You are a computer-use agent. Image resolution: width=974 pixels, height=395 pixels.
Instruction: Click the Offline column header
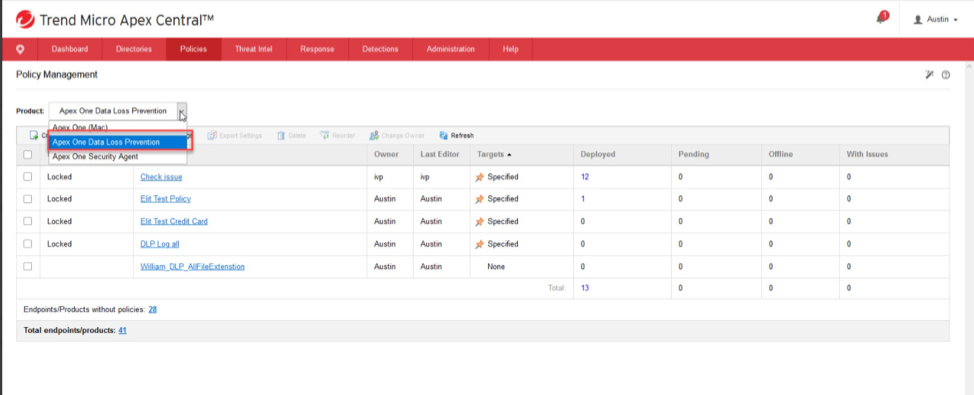coord(780,155)
